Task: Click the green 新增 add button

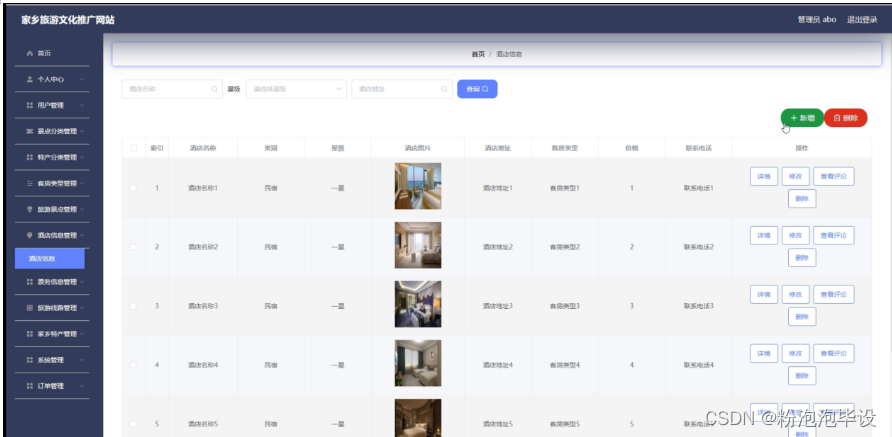Action: 802,118
